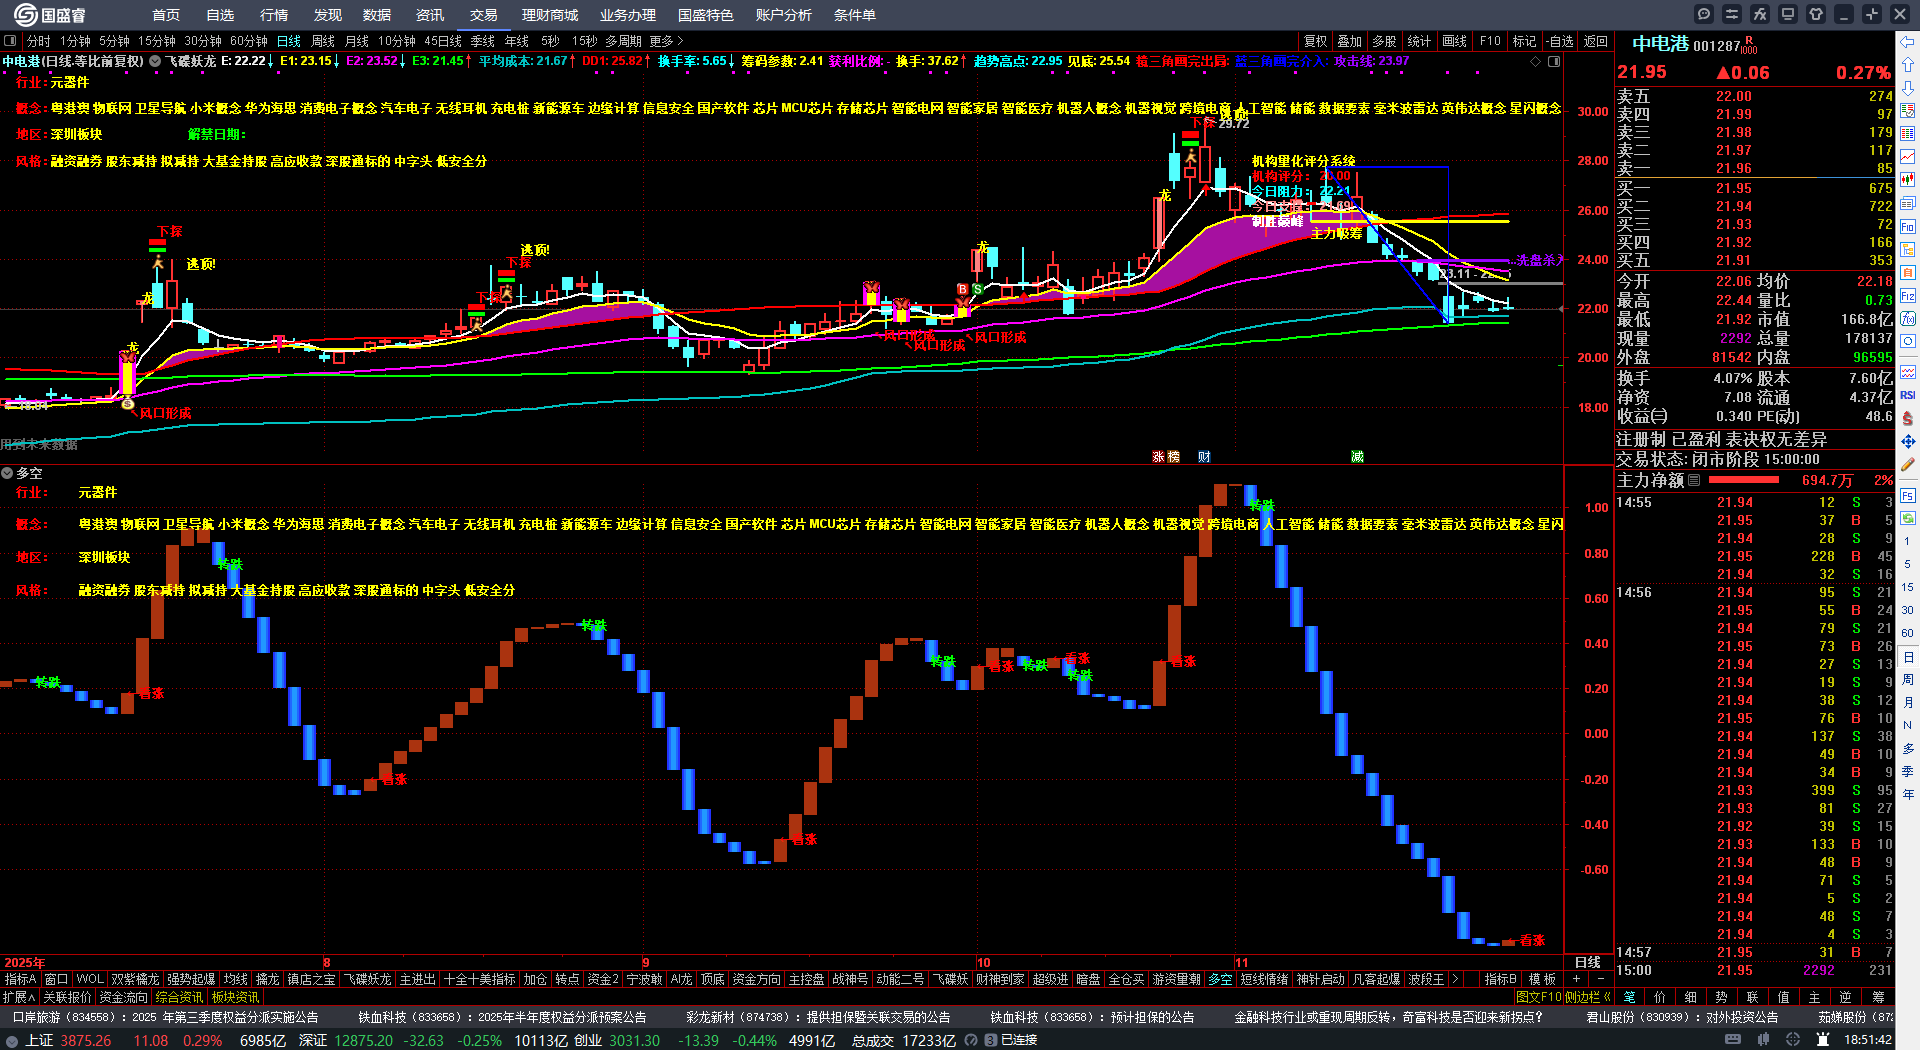The image size is (1920, 1050).
Task: Open the 综合资讯 news link
Action: point(179,997)
